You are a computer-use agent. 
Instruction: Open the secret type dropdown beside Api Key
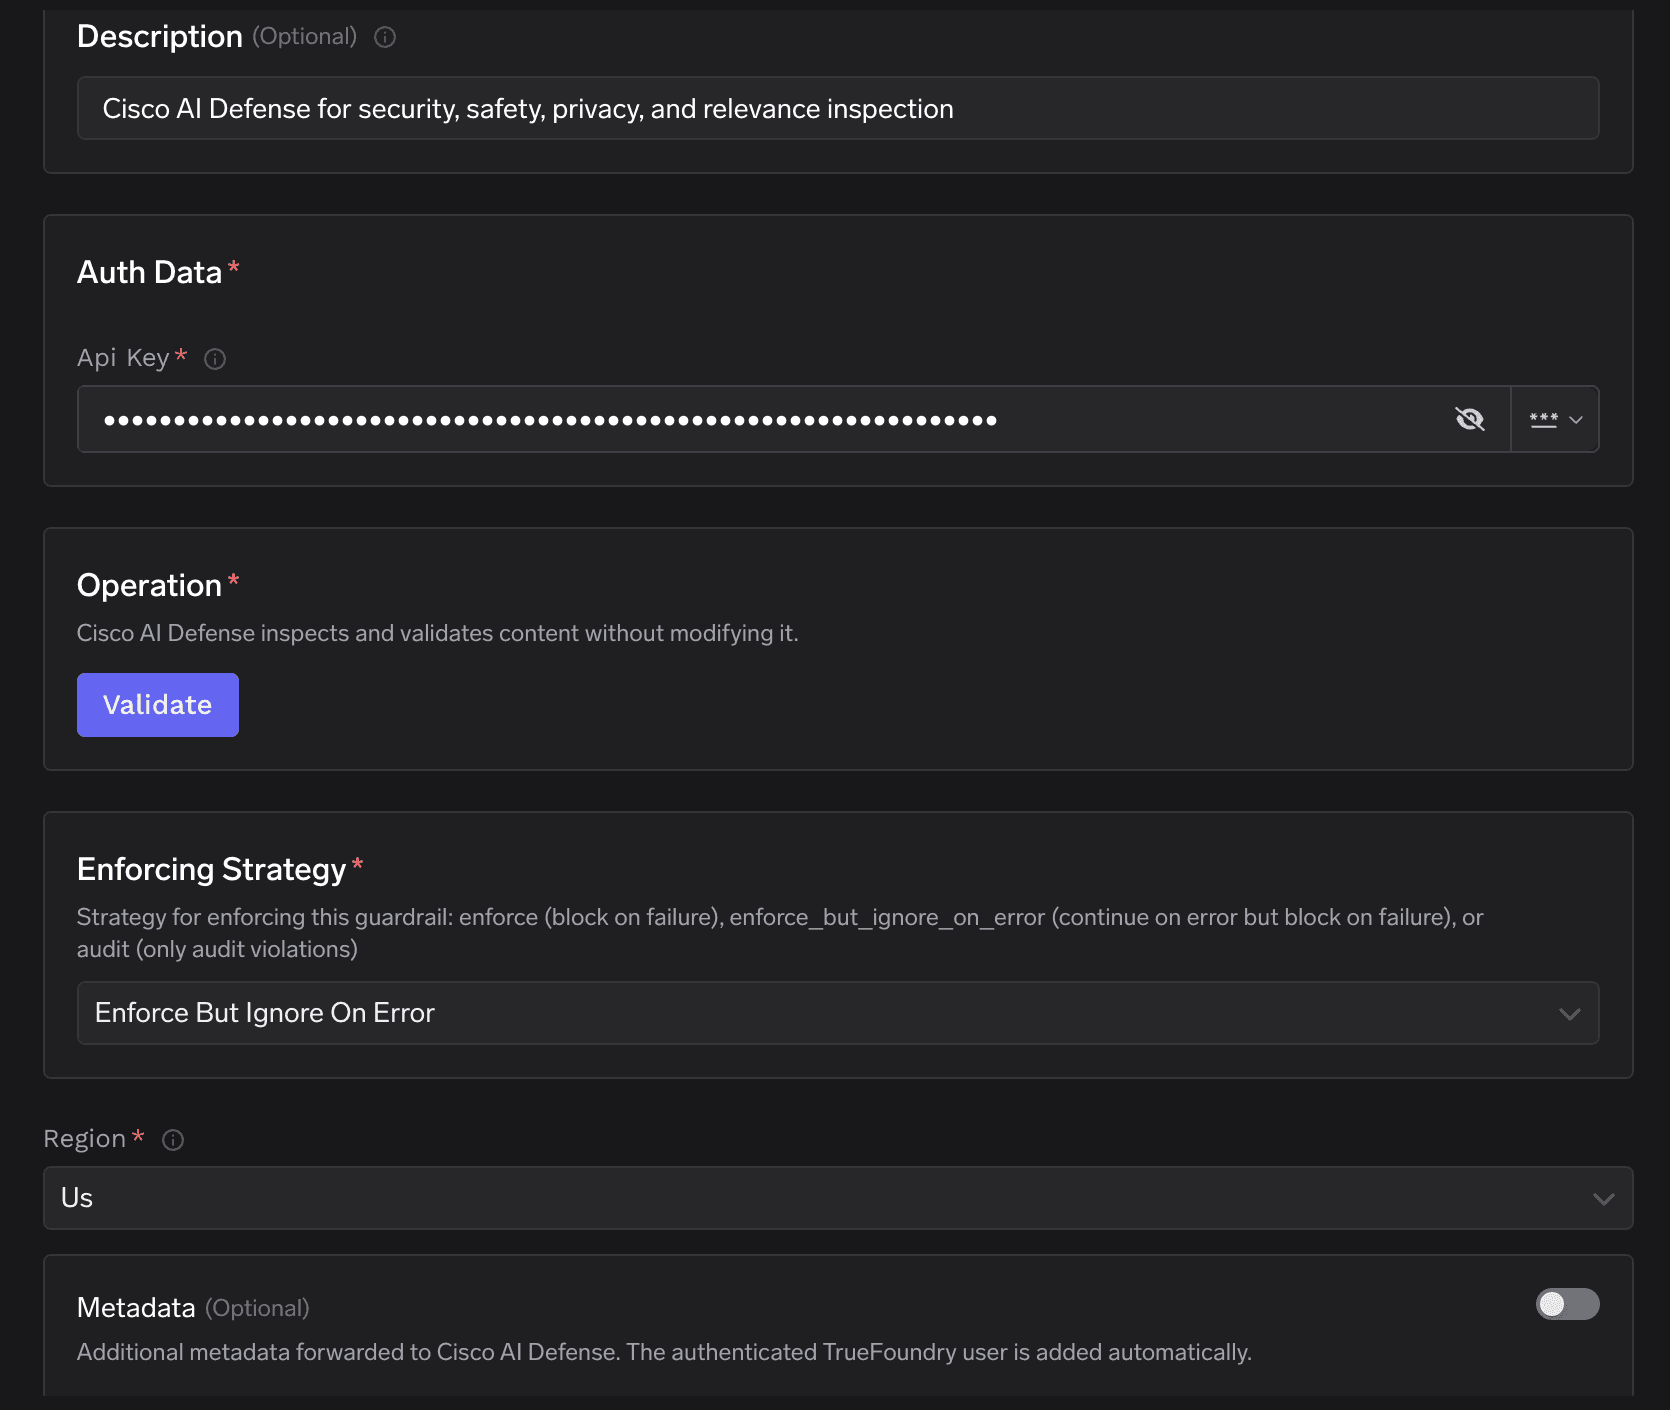click(x=1555, y=419)
